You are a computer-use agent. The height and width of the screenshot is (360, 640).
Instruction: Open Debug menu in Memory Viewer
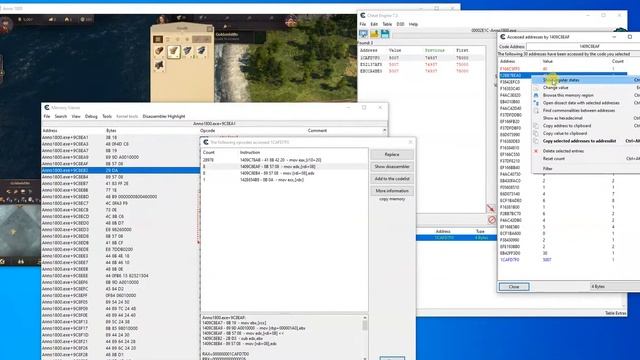pyautogui.click(x=91, y=116)
